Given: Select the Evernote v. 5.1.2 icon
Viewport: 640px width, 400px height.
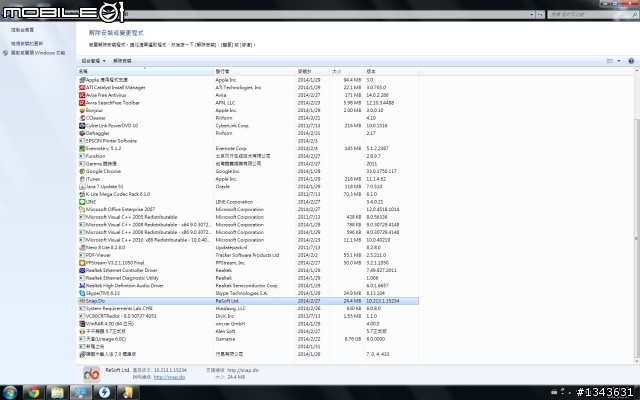Looking at the screenshot, I should (82, 149).
